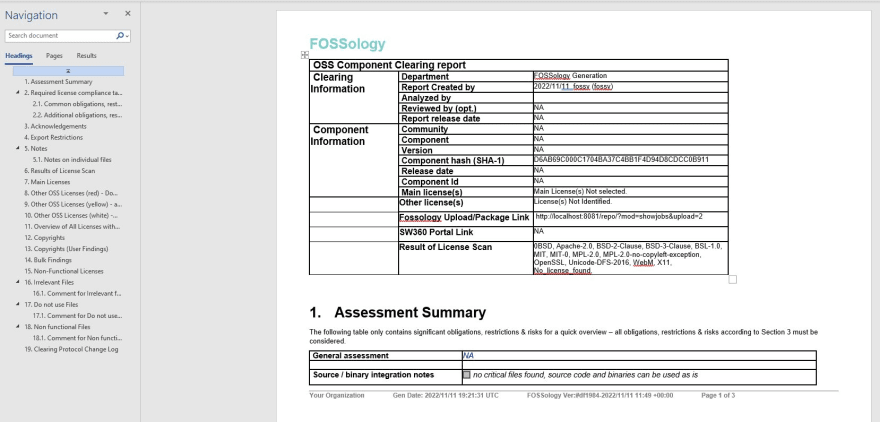Go to '14. Bulk Findings' heading
The image size is (880, 422).
pyautogui.click(x=48, y=260)
